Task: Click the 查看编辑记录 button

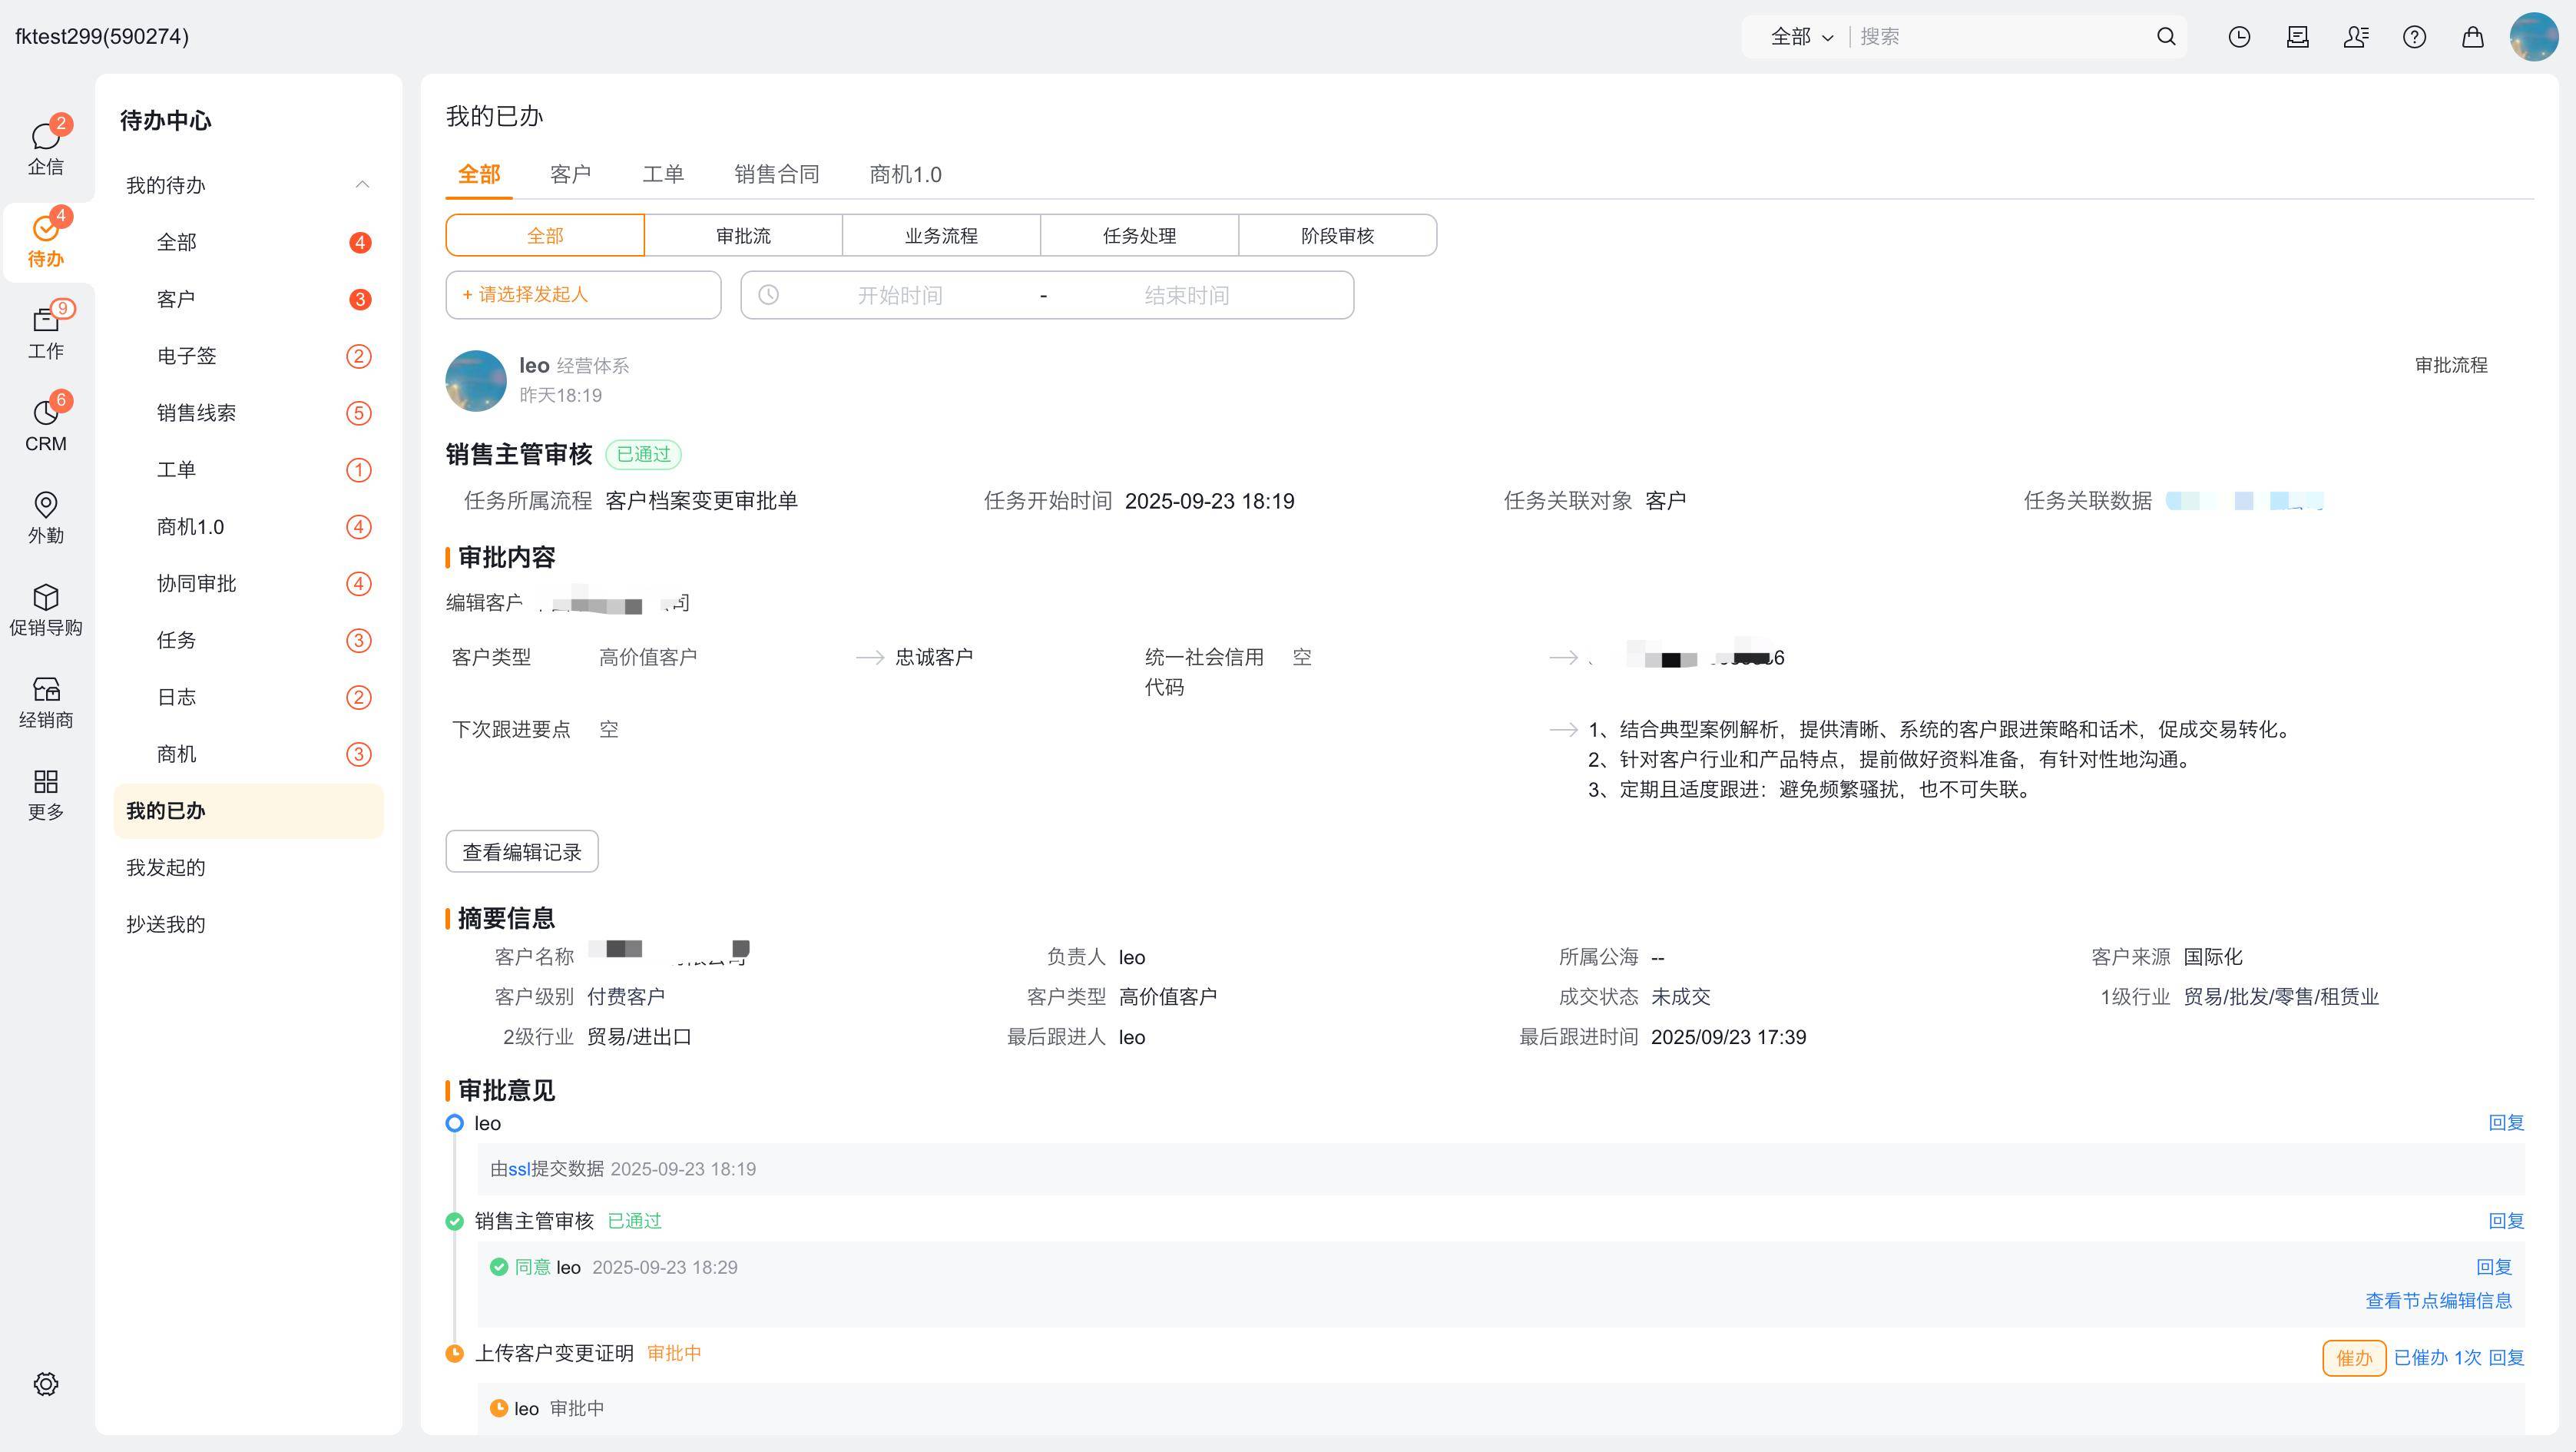Action: pyautogui.click(x=521, y=852)
